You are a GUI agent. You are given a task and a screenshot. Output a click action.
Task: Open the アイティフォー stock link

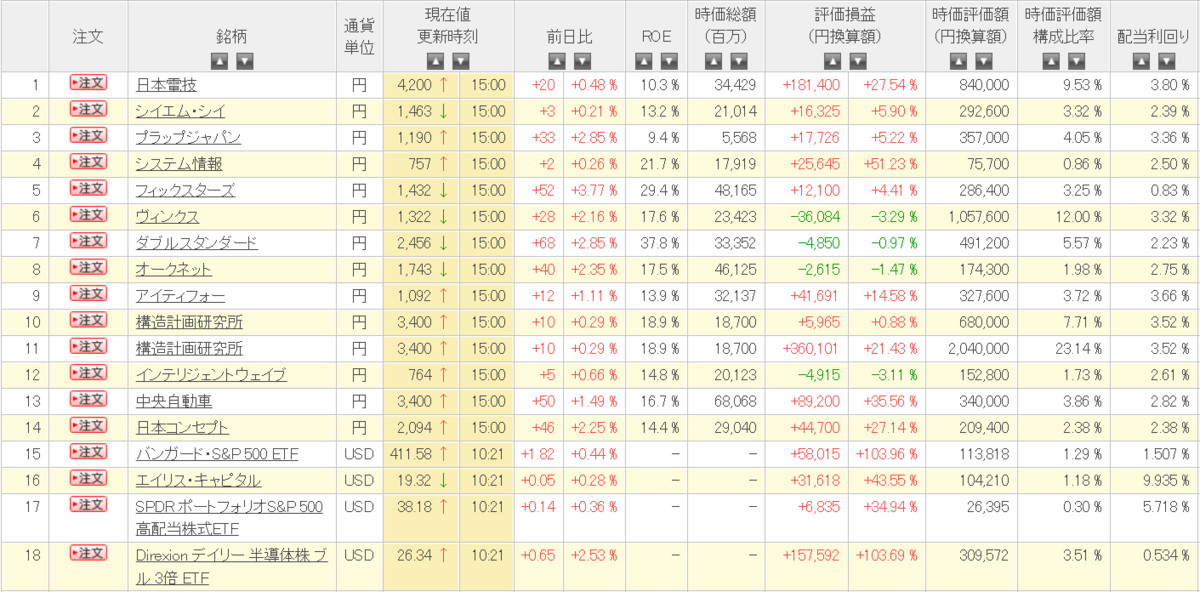(180, 295)
